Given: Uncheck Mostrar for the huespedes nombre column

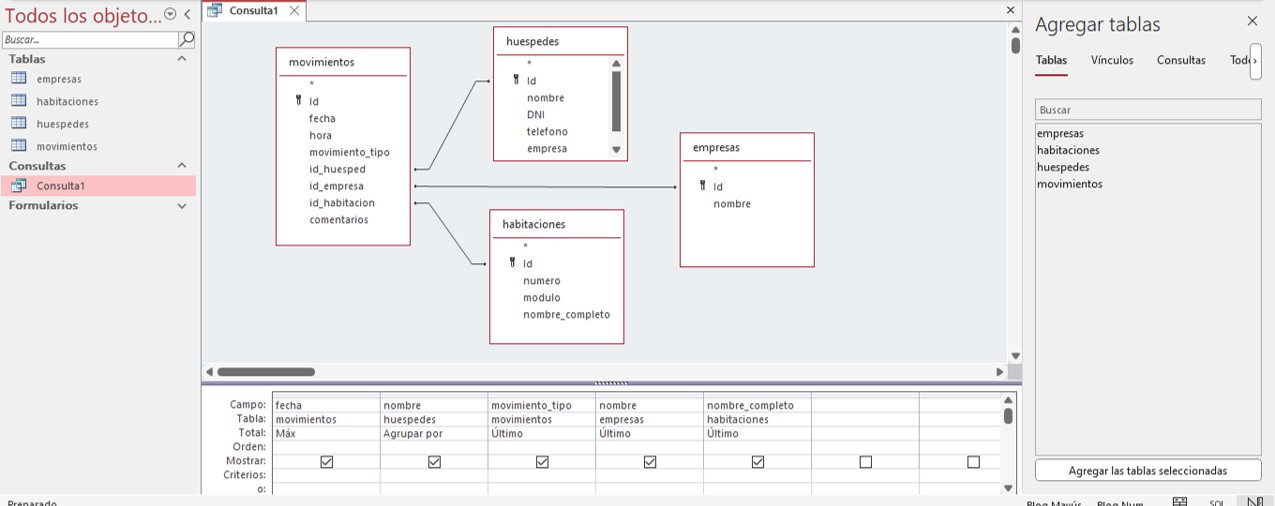Looking at the screenshot, I should (x=434, y=462).
